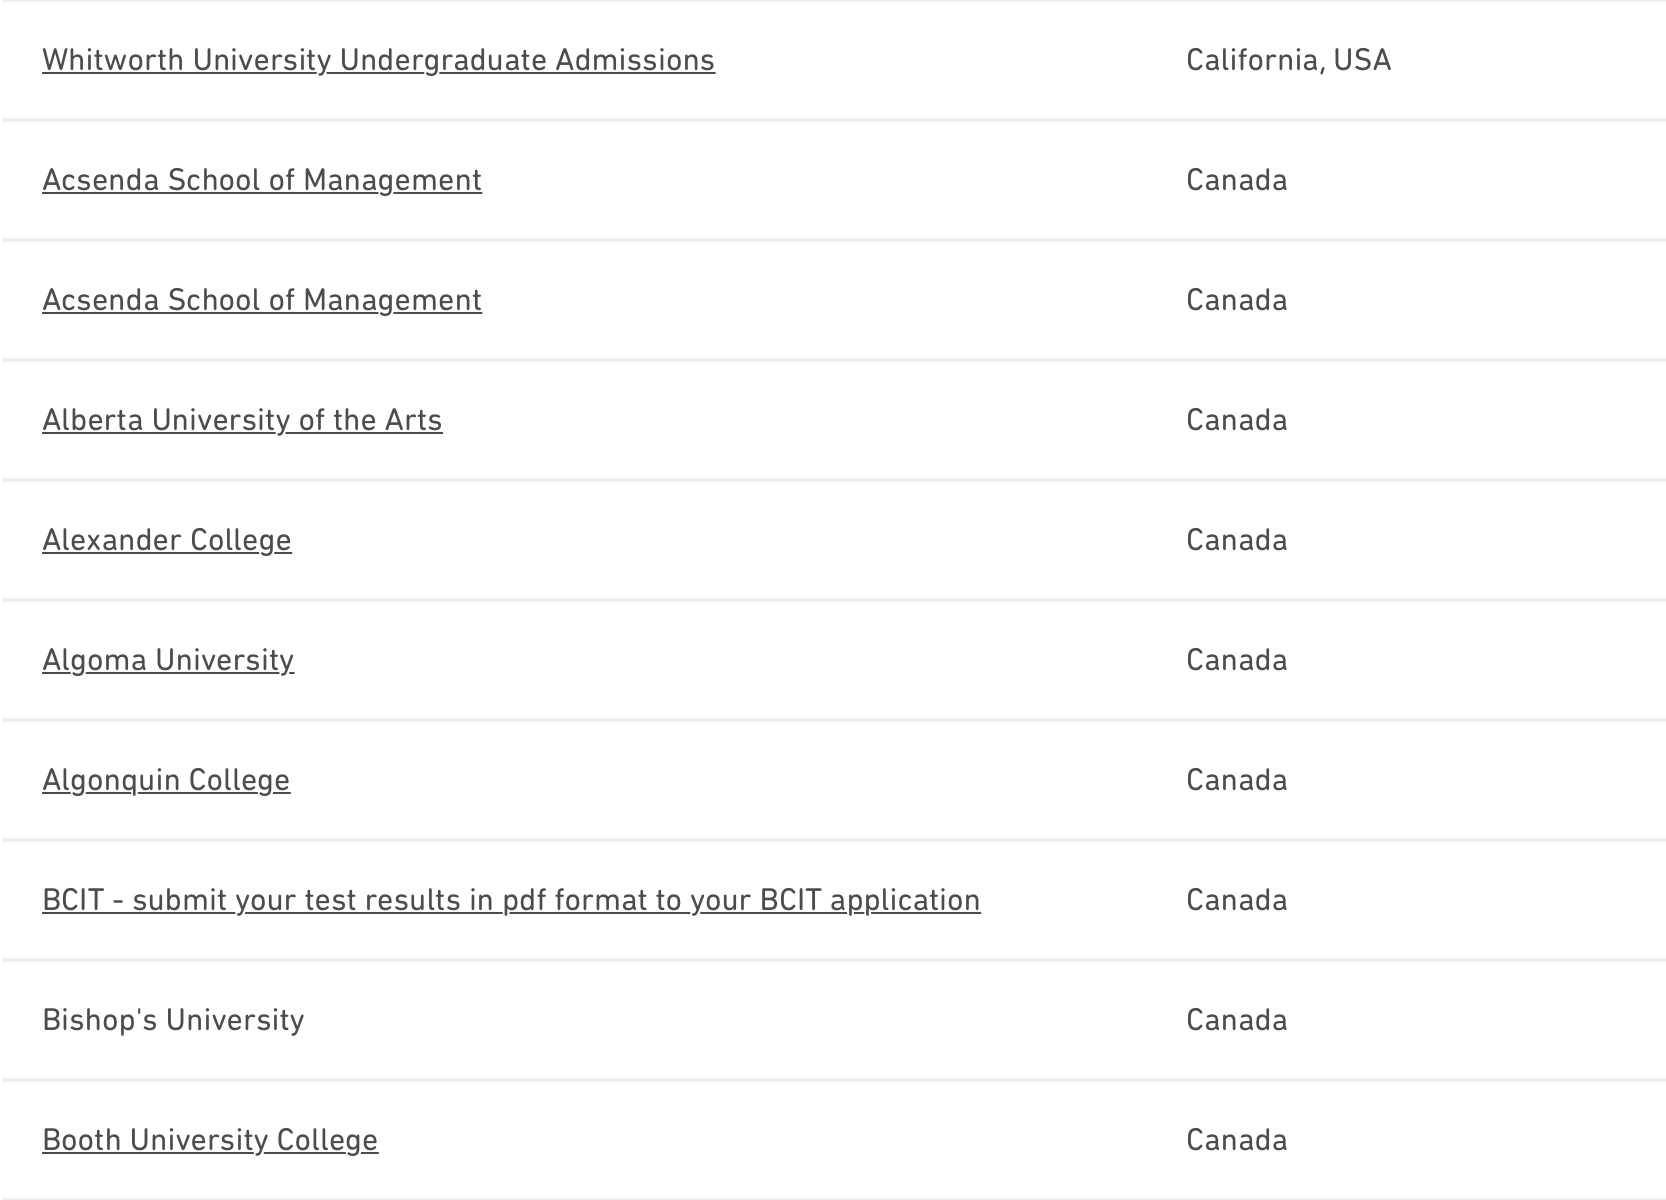Click Canada in the Algoma University row
This screenshot has width=1666, height=1200.
[x=1236, y=660]
